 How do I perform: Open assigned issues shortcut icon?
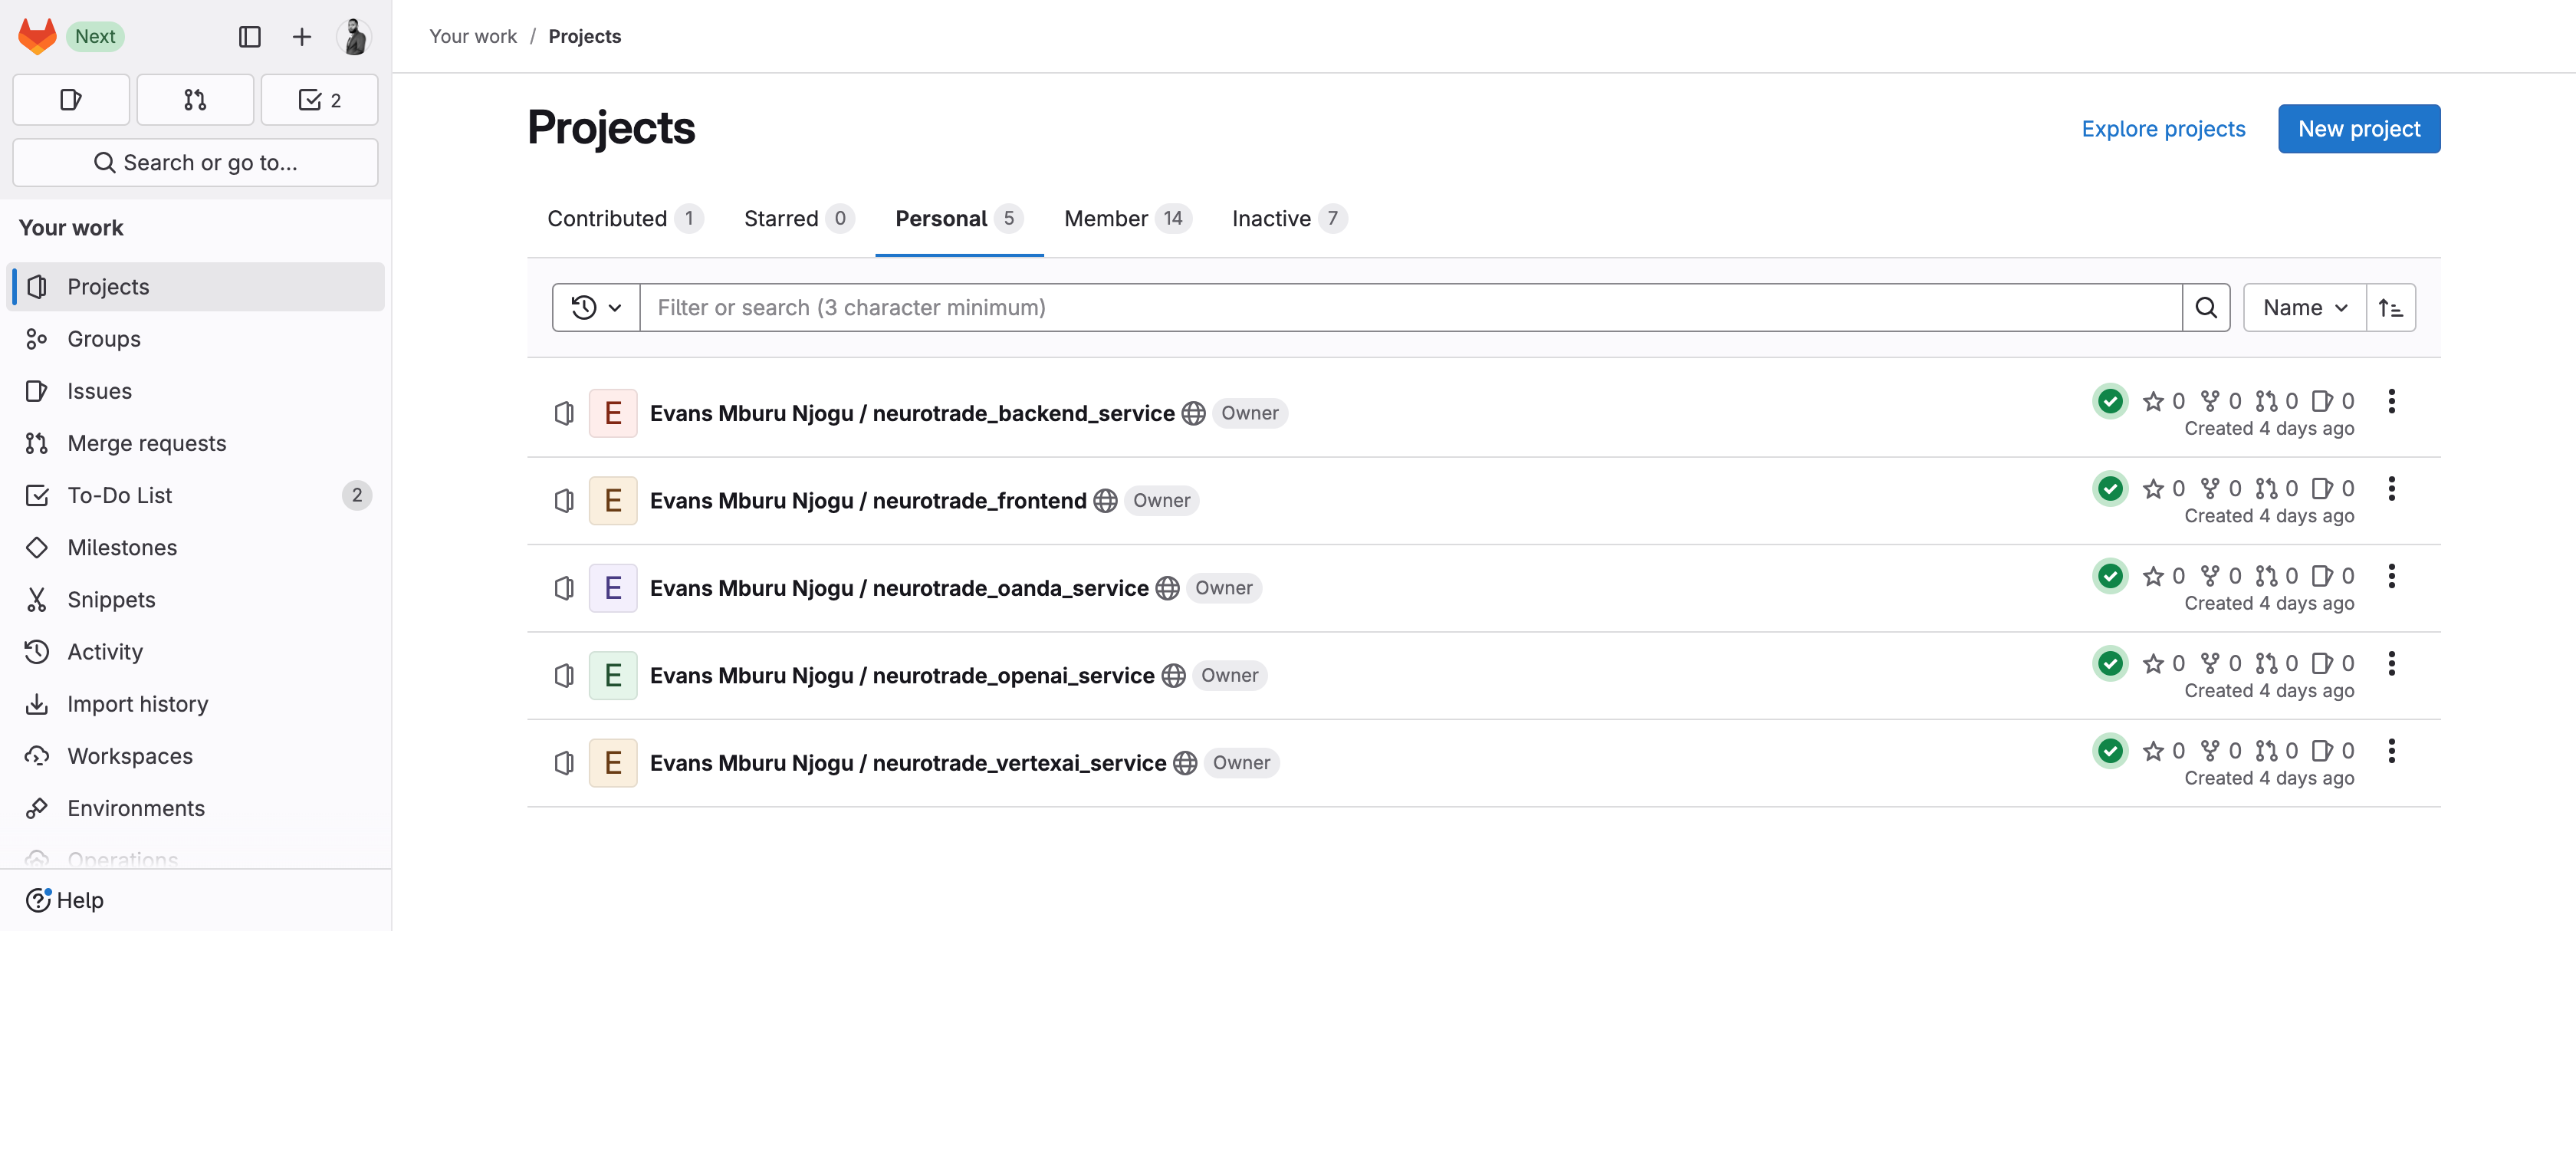(x=71, y=100)
